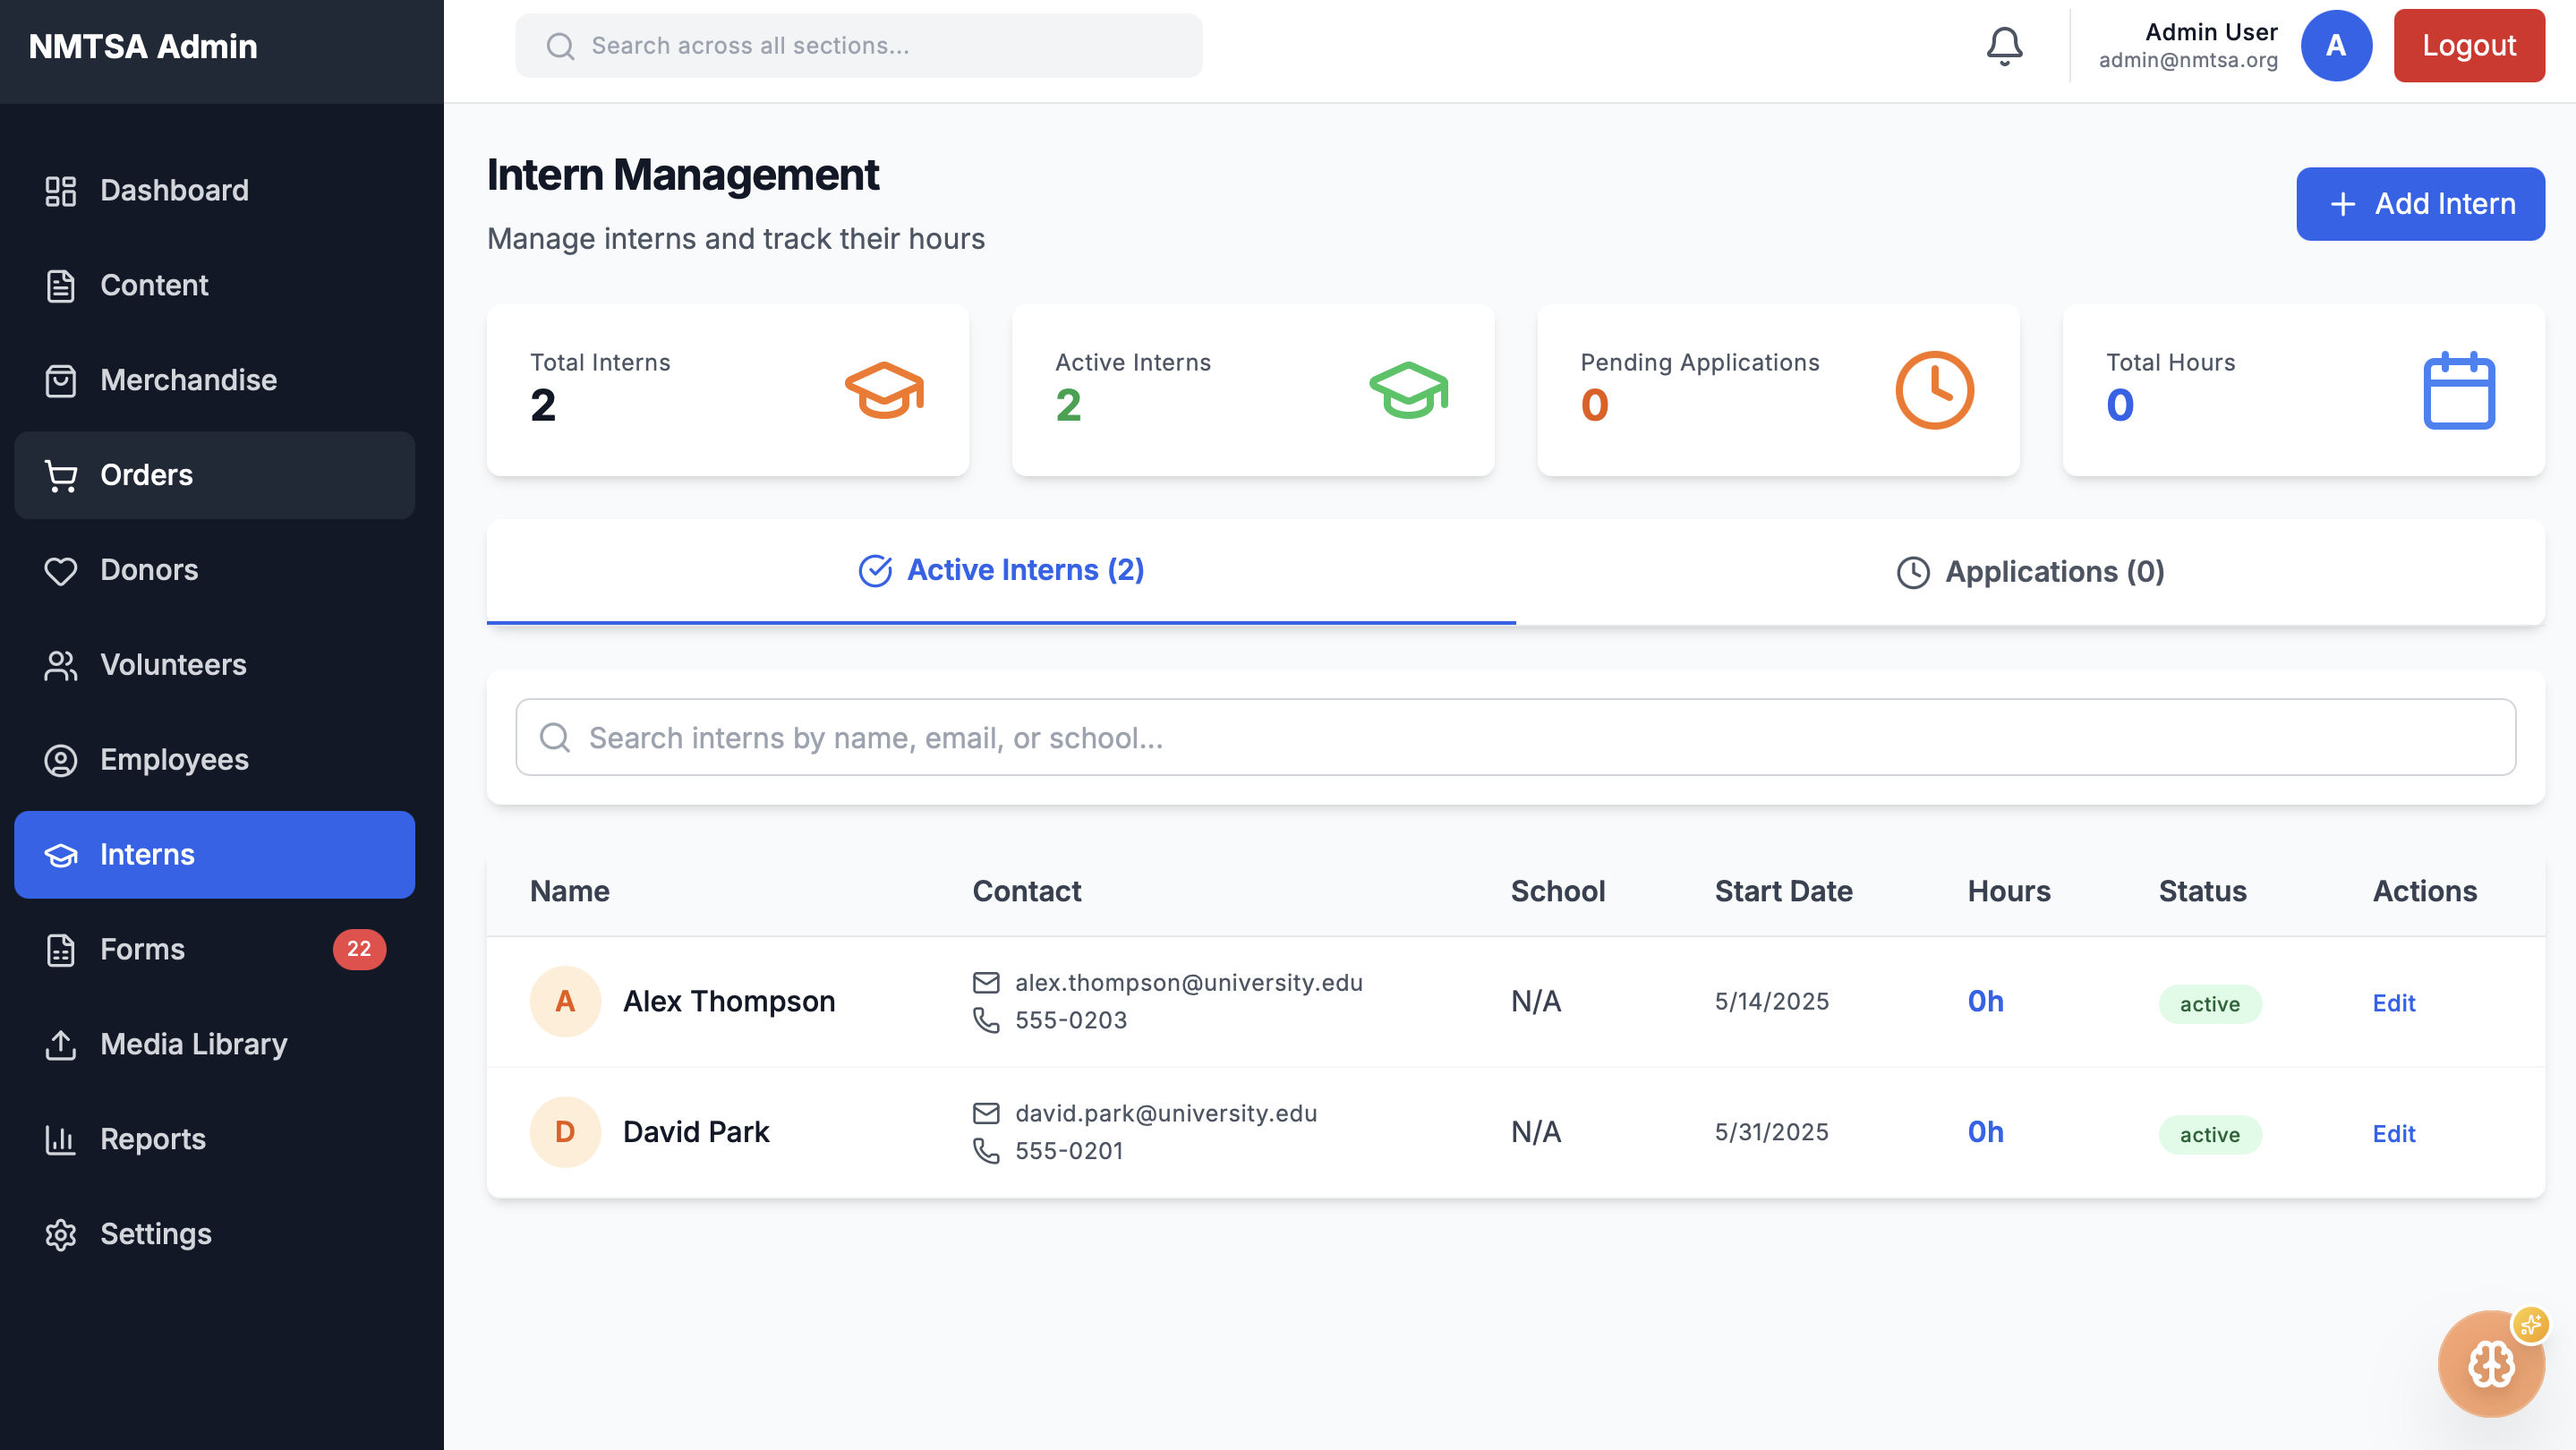The image size is (2576, 1450).
Task: Click the Total Interns graduation cap icon
Action: [884, 391]
